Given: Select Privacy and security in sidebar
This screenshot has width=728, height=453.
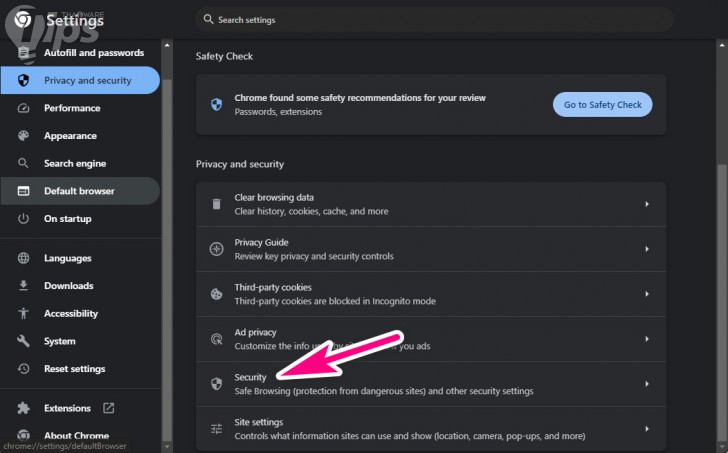Looking at the screenshot, I should click(x=80, y=80).
